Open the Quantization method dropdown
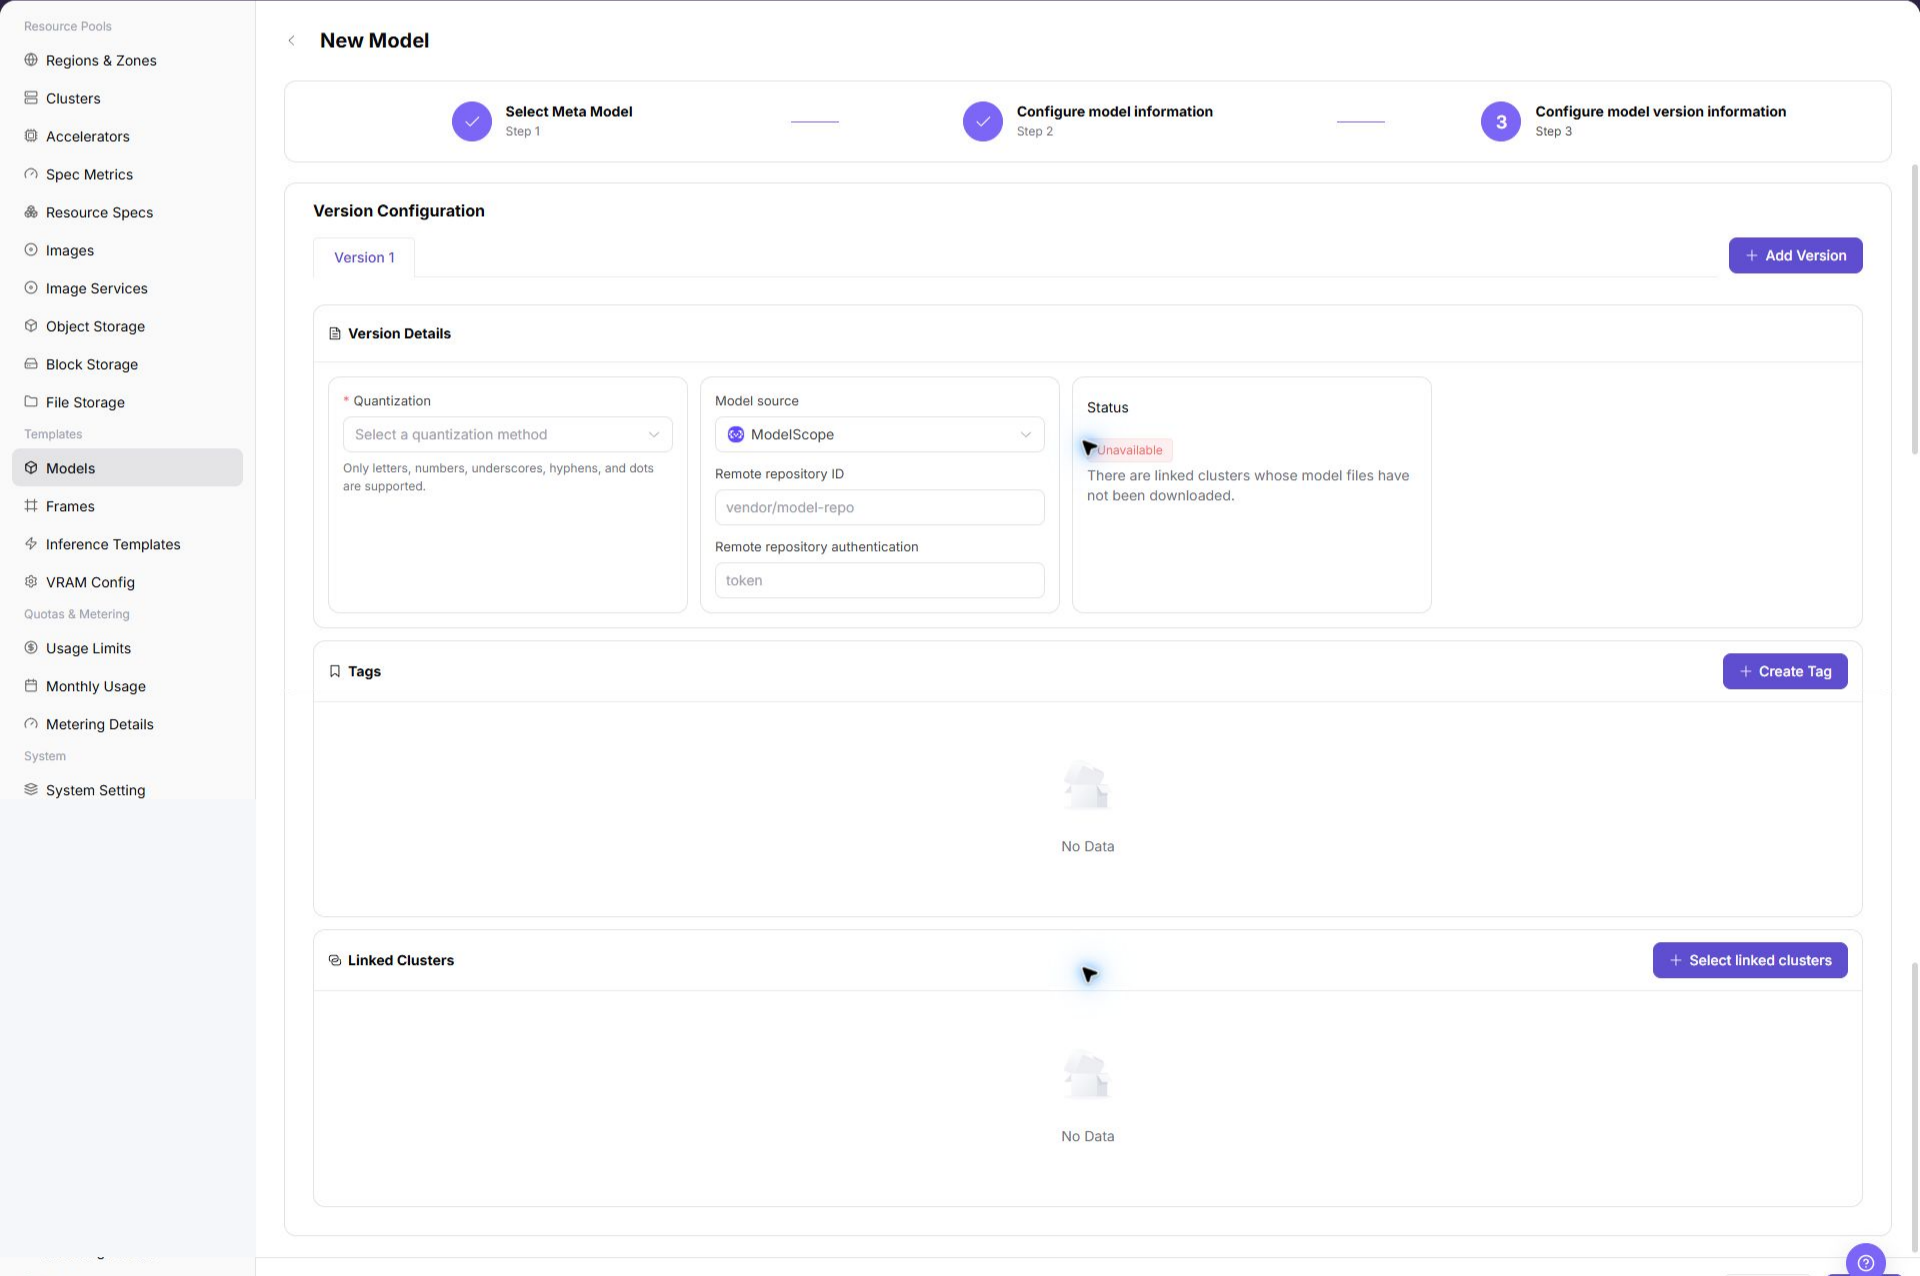This screenshot has height=1276, width=1920. [x=508, y=434]
